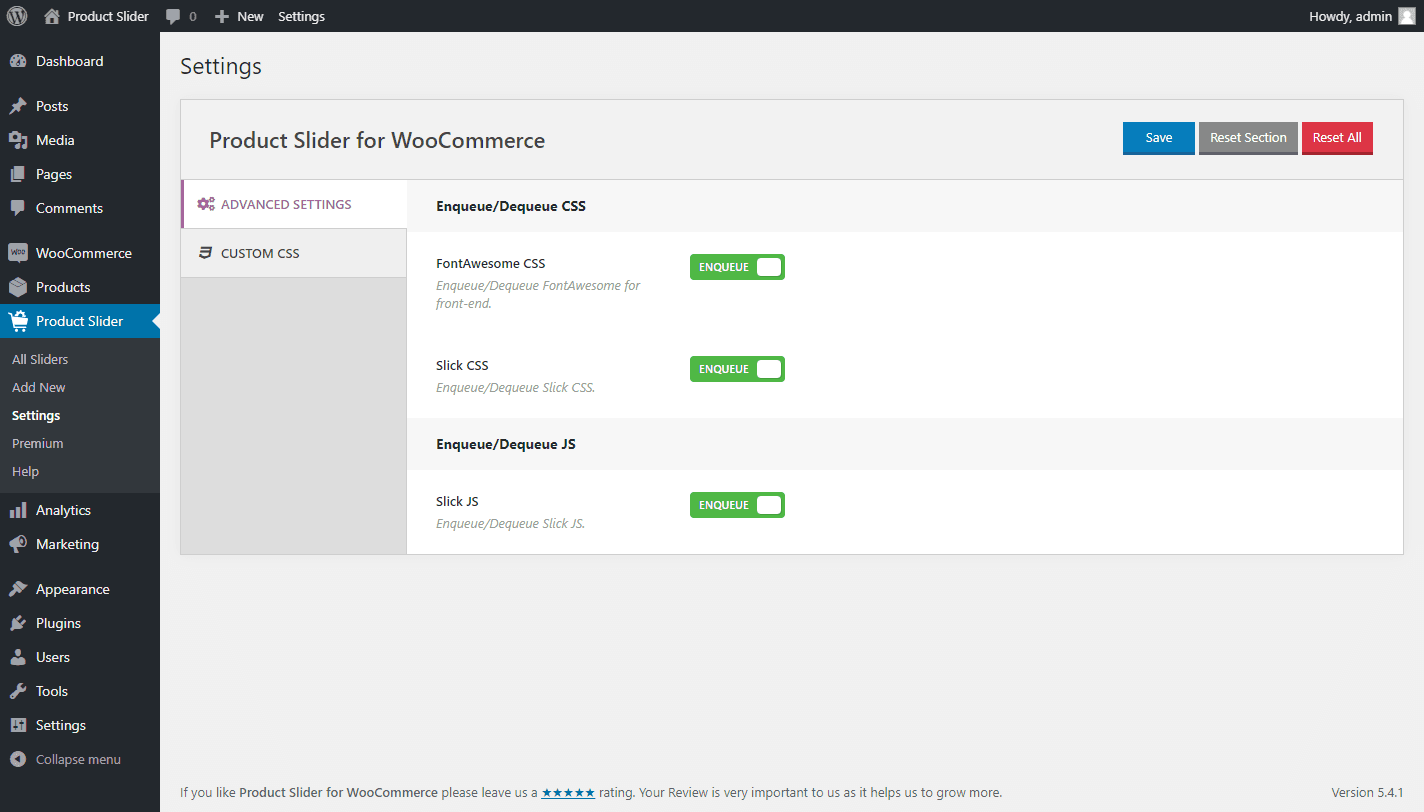Click the gears icon on Advanced Settings tab
Image resolution: width=1424 pixels, height=812 pixels.
[x=206, y=204]
